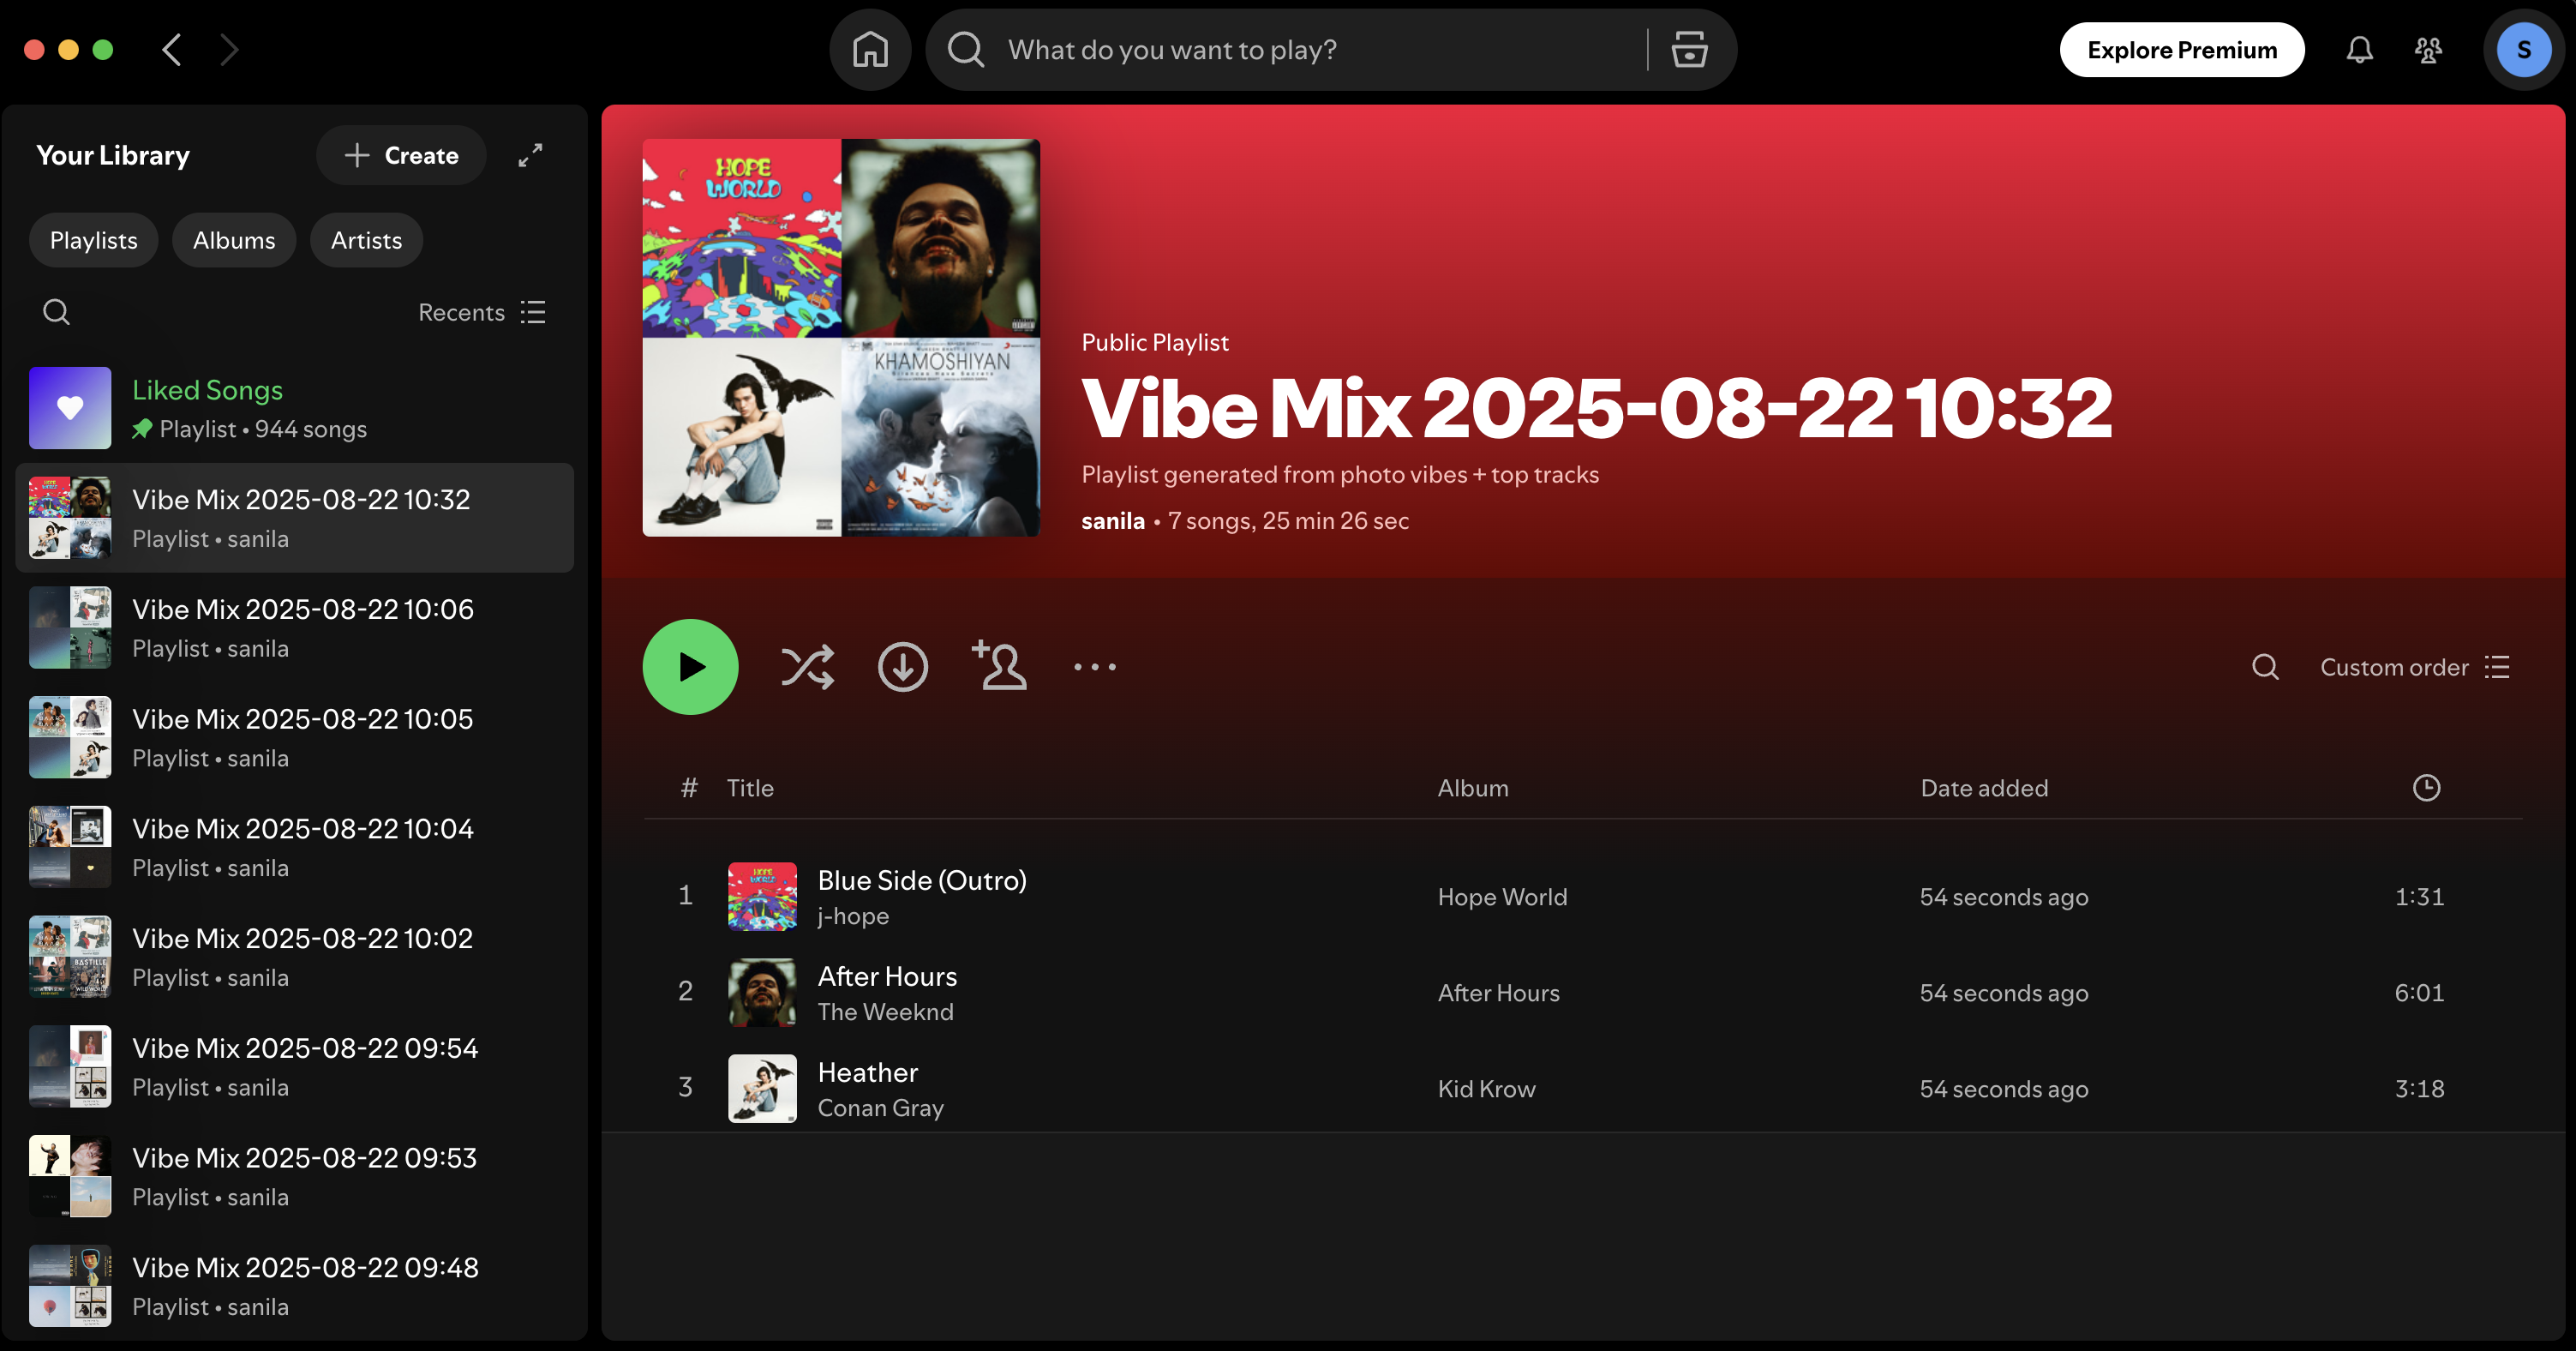
Task: Search in Your Library
Action: click(x=56, y=312)
